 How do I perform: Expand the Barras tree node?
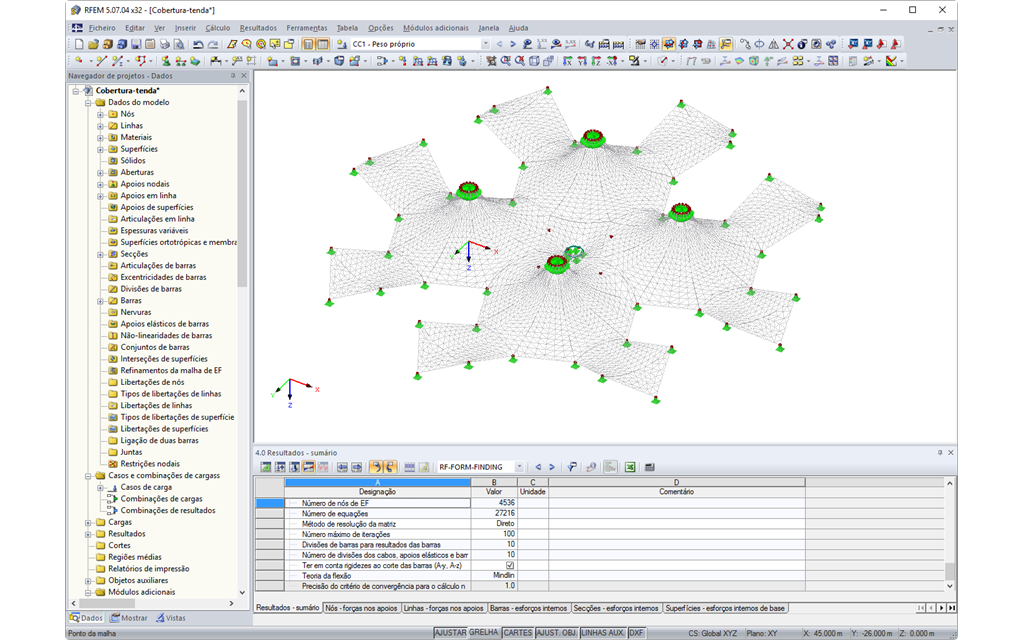pyautogui.click(x=101, y=301)
